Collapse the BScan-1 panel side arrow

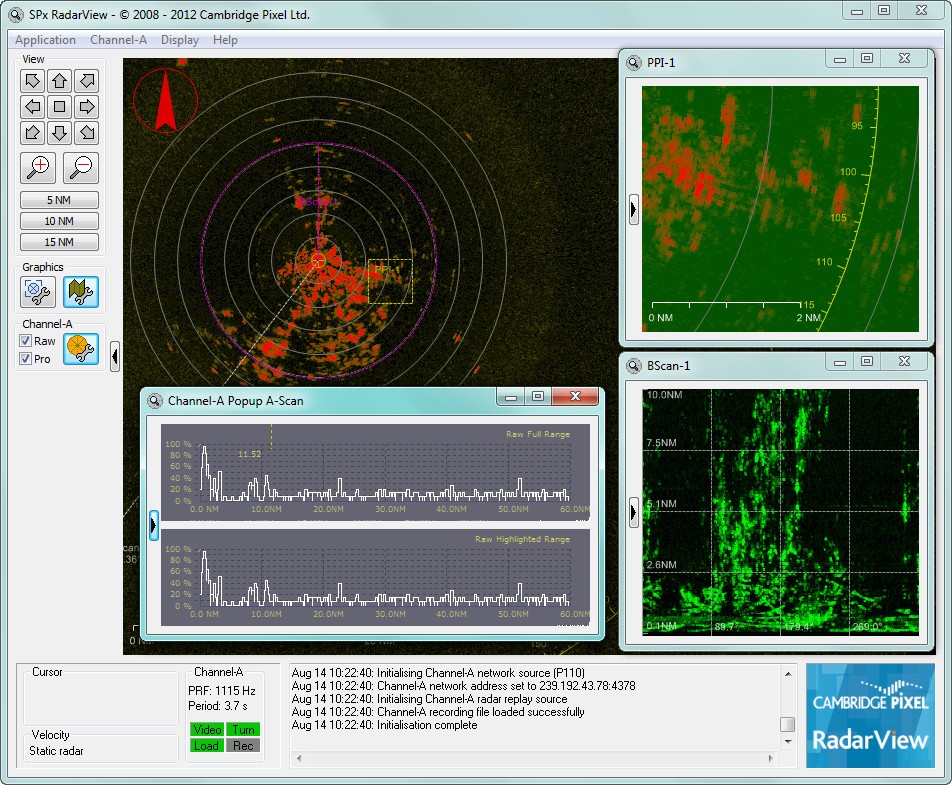point(634,512)
